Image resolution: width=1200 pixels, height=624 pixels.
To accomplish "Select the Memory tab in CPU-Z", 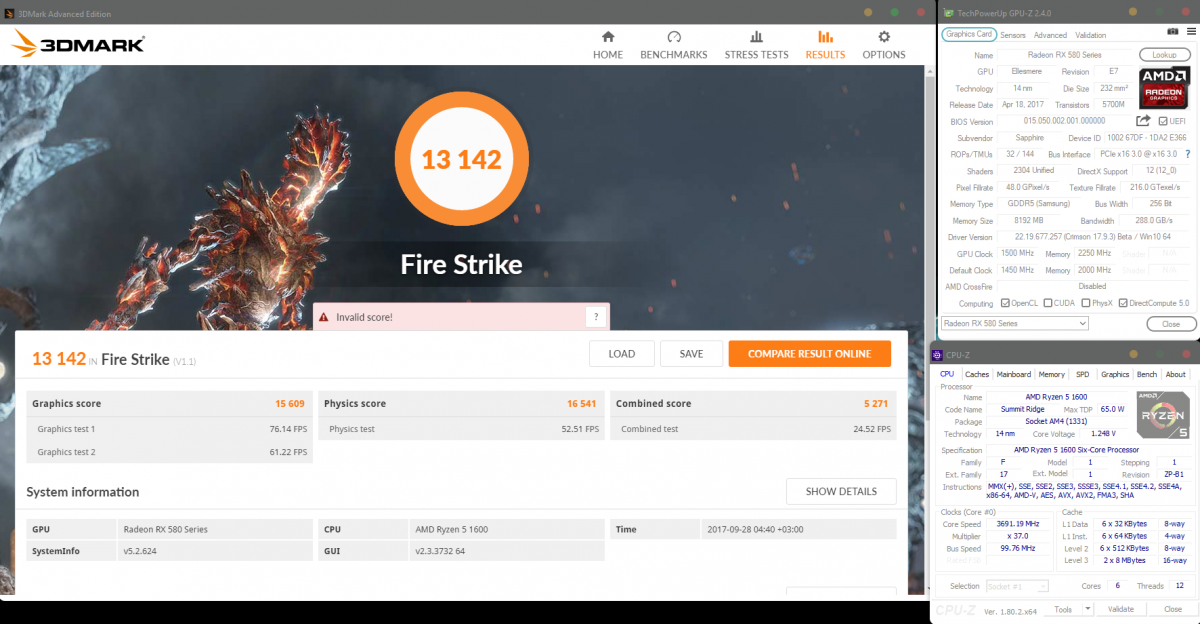I will pyautogui.click(x=1051, y=374).
